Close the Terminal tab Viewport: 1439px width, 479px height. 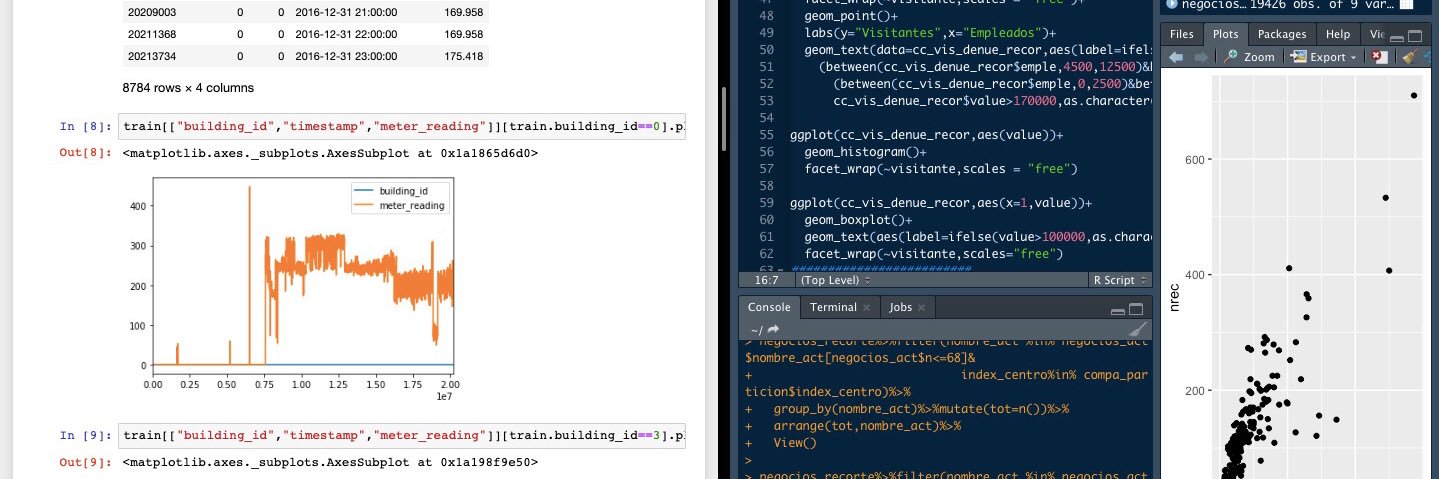coord(866,308)
